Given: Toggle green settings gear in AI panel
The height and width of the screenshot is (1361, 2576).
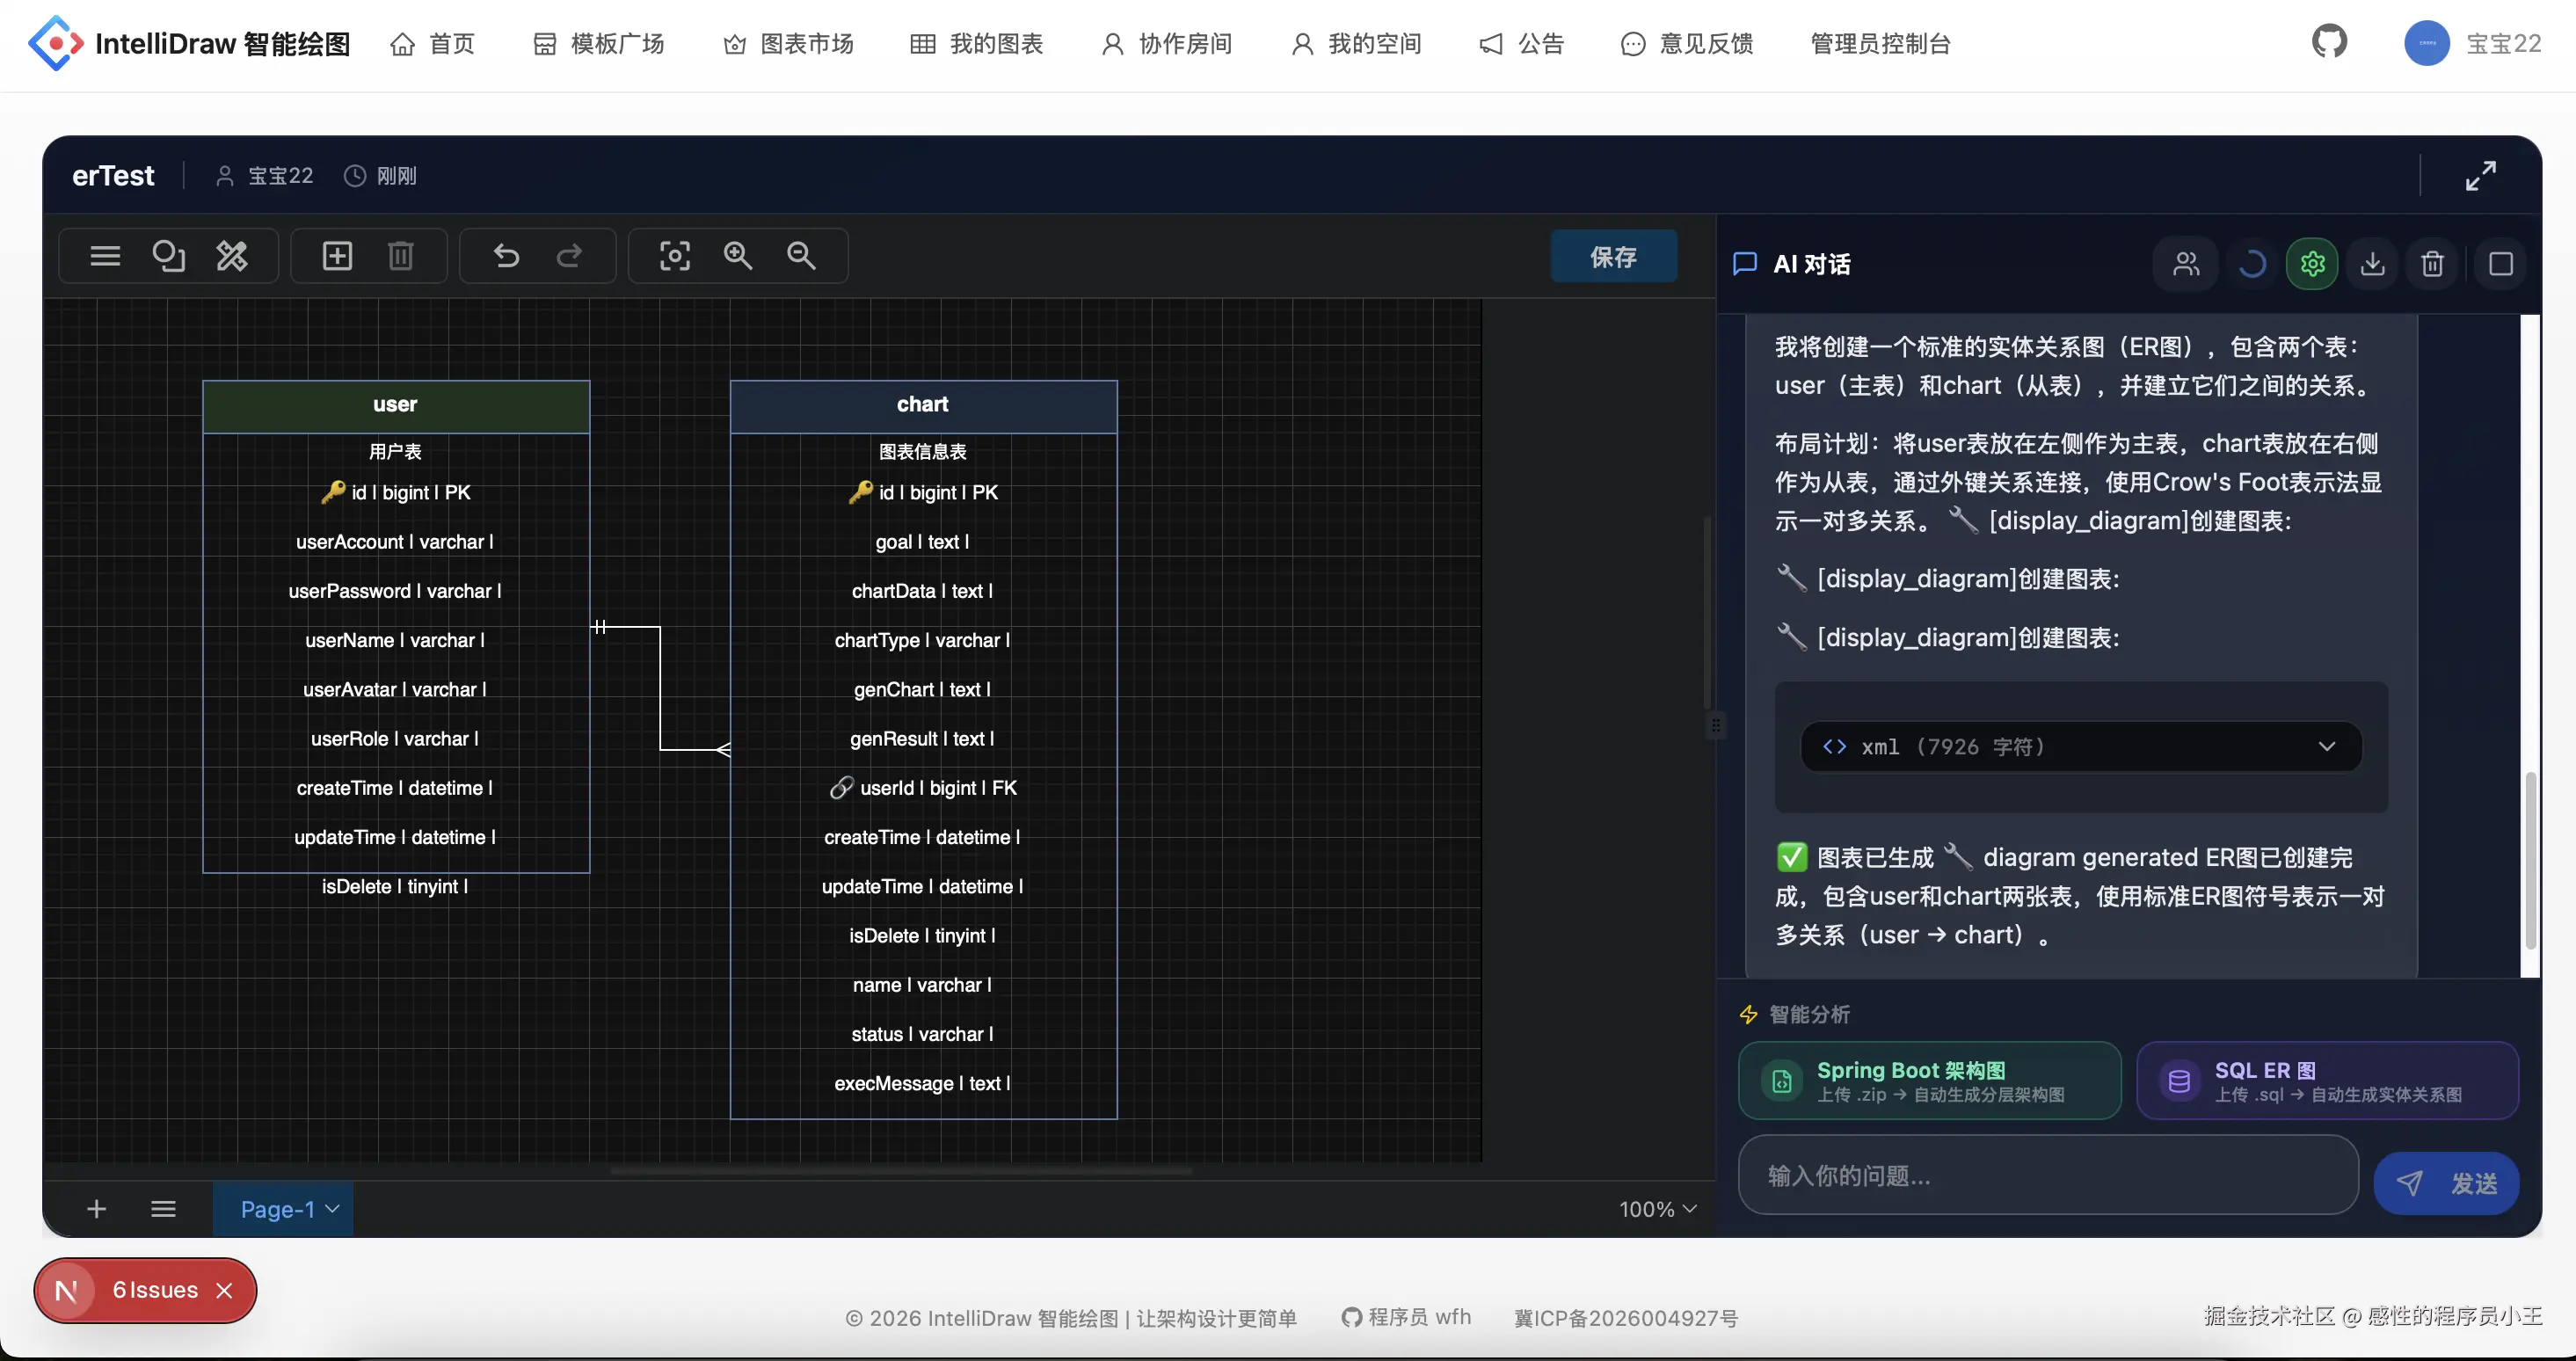Looking at the screenshot, I should (x=2312, y=264).
